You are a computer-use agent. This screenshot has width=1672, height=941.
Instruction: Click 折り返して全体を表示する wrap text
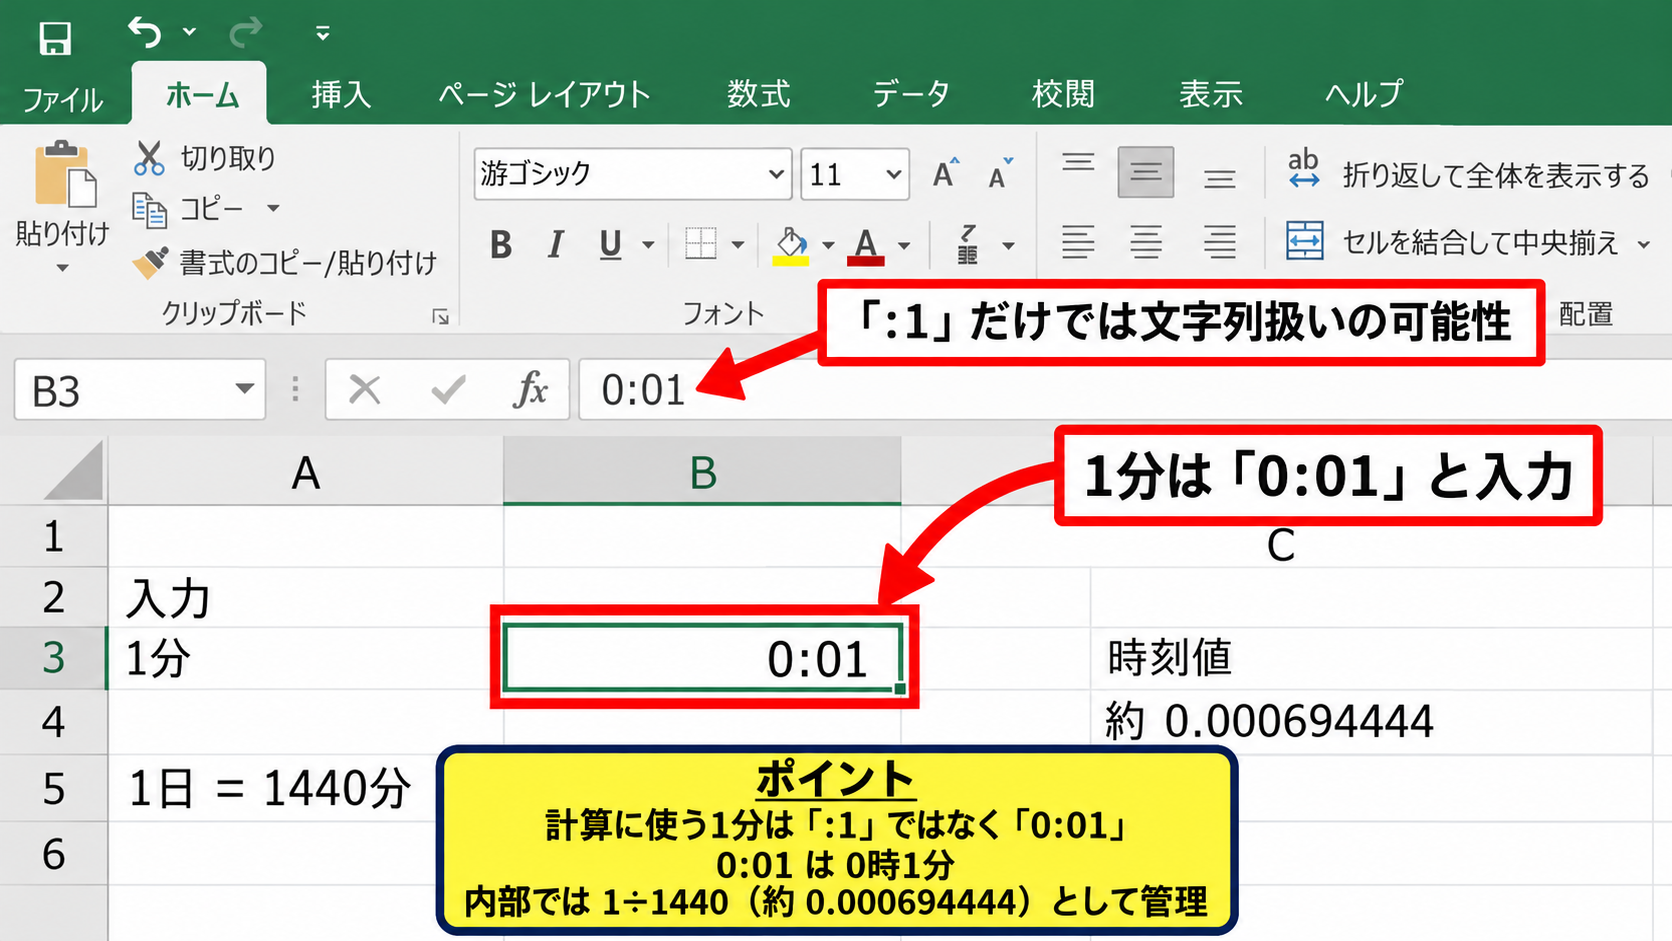pos(1467,174)
